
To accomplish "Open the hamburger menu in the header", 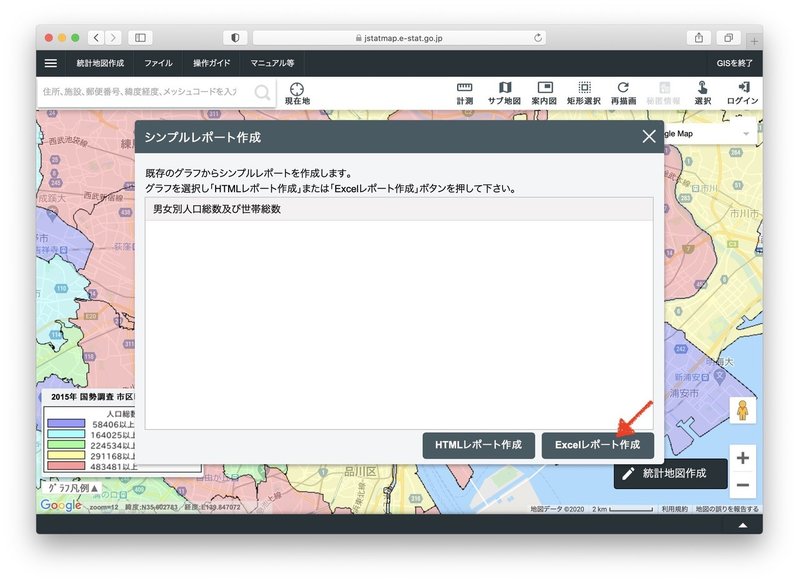I will (x=51, y=63).
